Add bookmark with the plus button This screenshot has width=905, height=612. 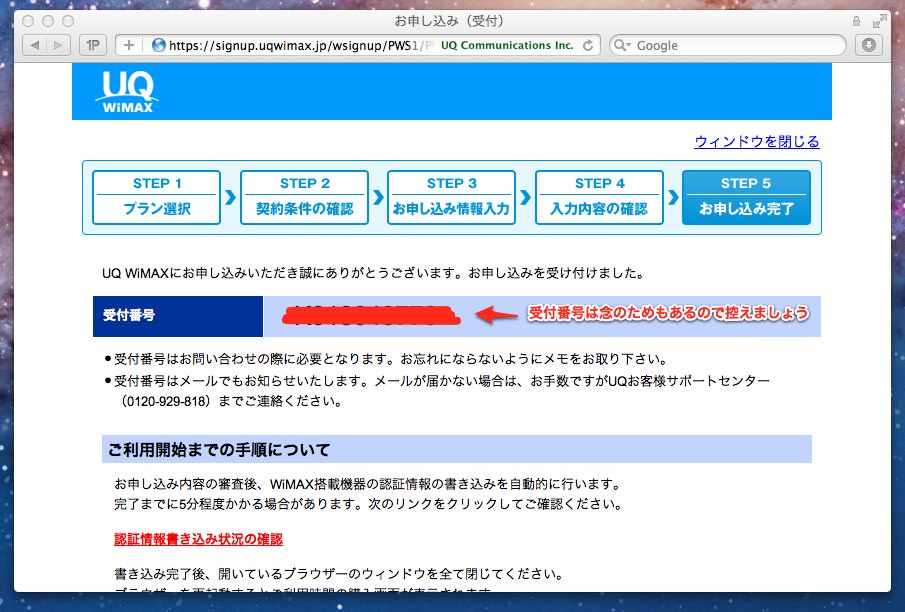point(129,45)
